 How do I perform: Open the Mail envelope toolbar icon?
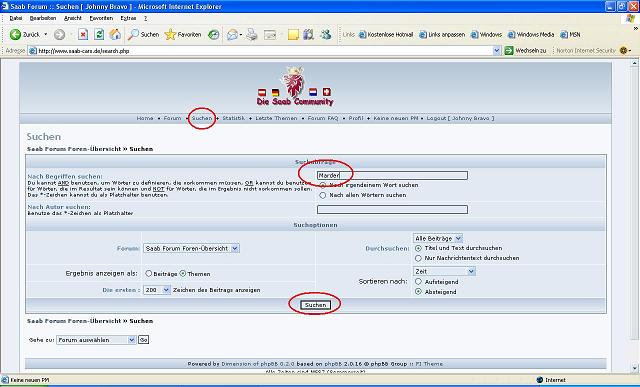(x=233, y=35)
